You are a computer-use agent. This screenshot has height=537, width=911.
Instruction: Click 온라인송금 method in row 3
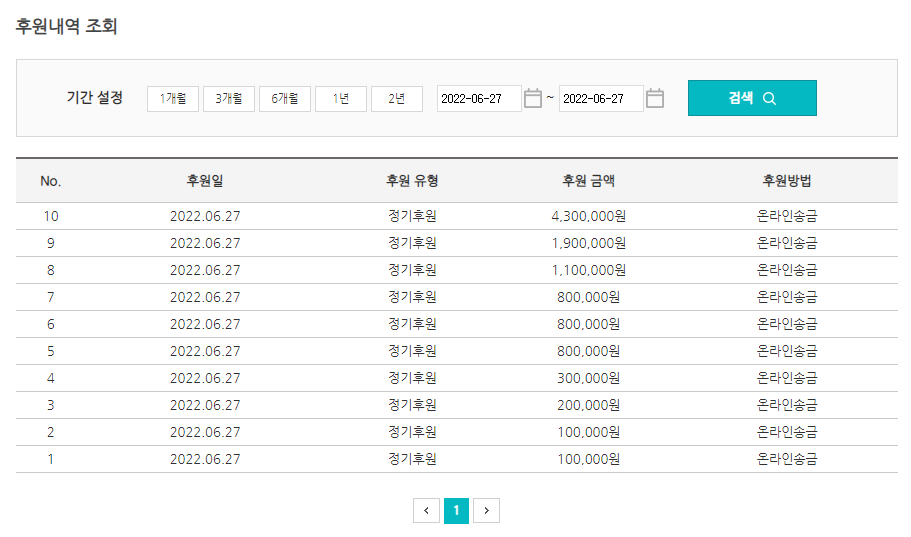pyautogui.click(x=787, y=405)
